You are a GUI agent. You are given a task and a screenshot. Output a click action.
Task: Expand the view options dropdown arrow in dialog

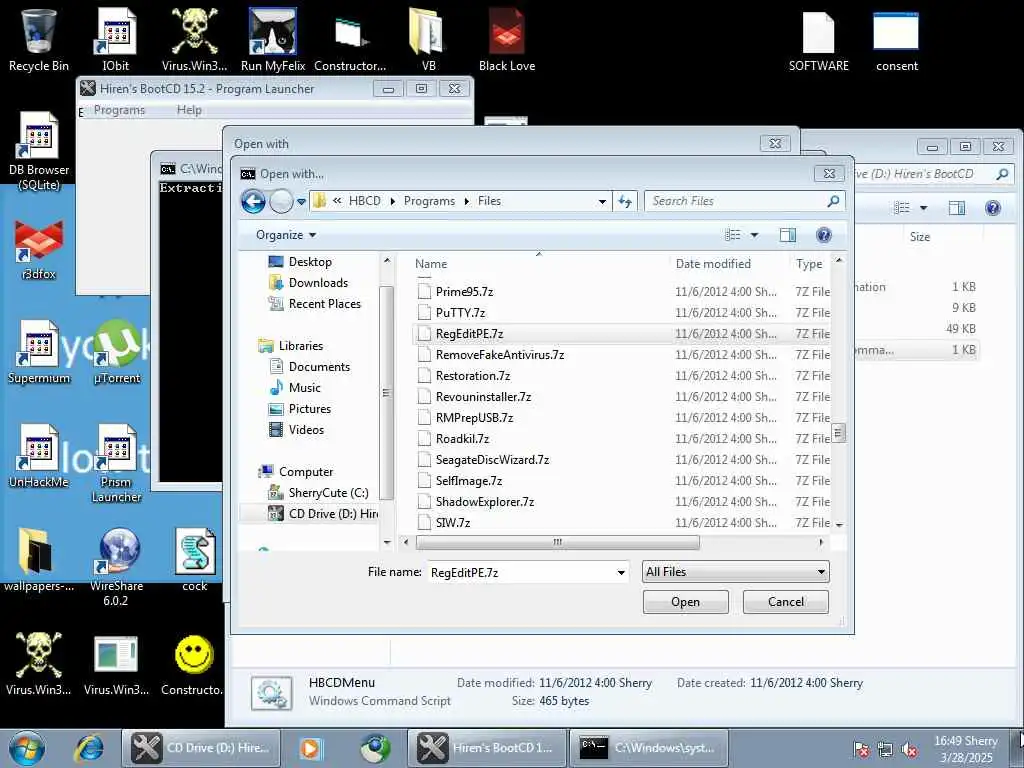(x=754, y=235)
